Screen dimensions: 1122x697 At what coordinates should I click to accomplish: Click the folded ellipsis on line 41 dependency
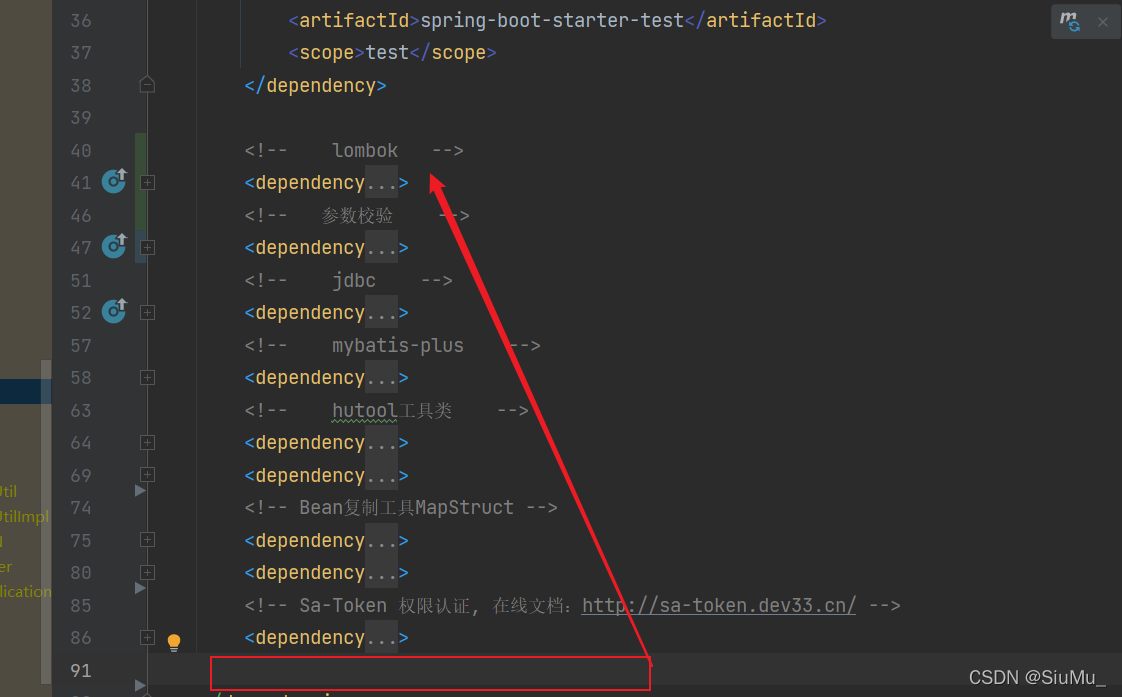tap(381, 183)
